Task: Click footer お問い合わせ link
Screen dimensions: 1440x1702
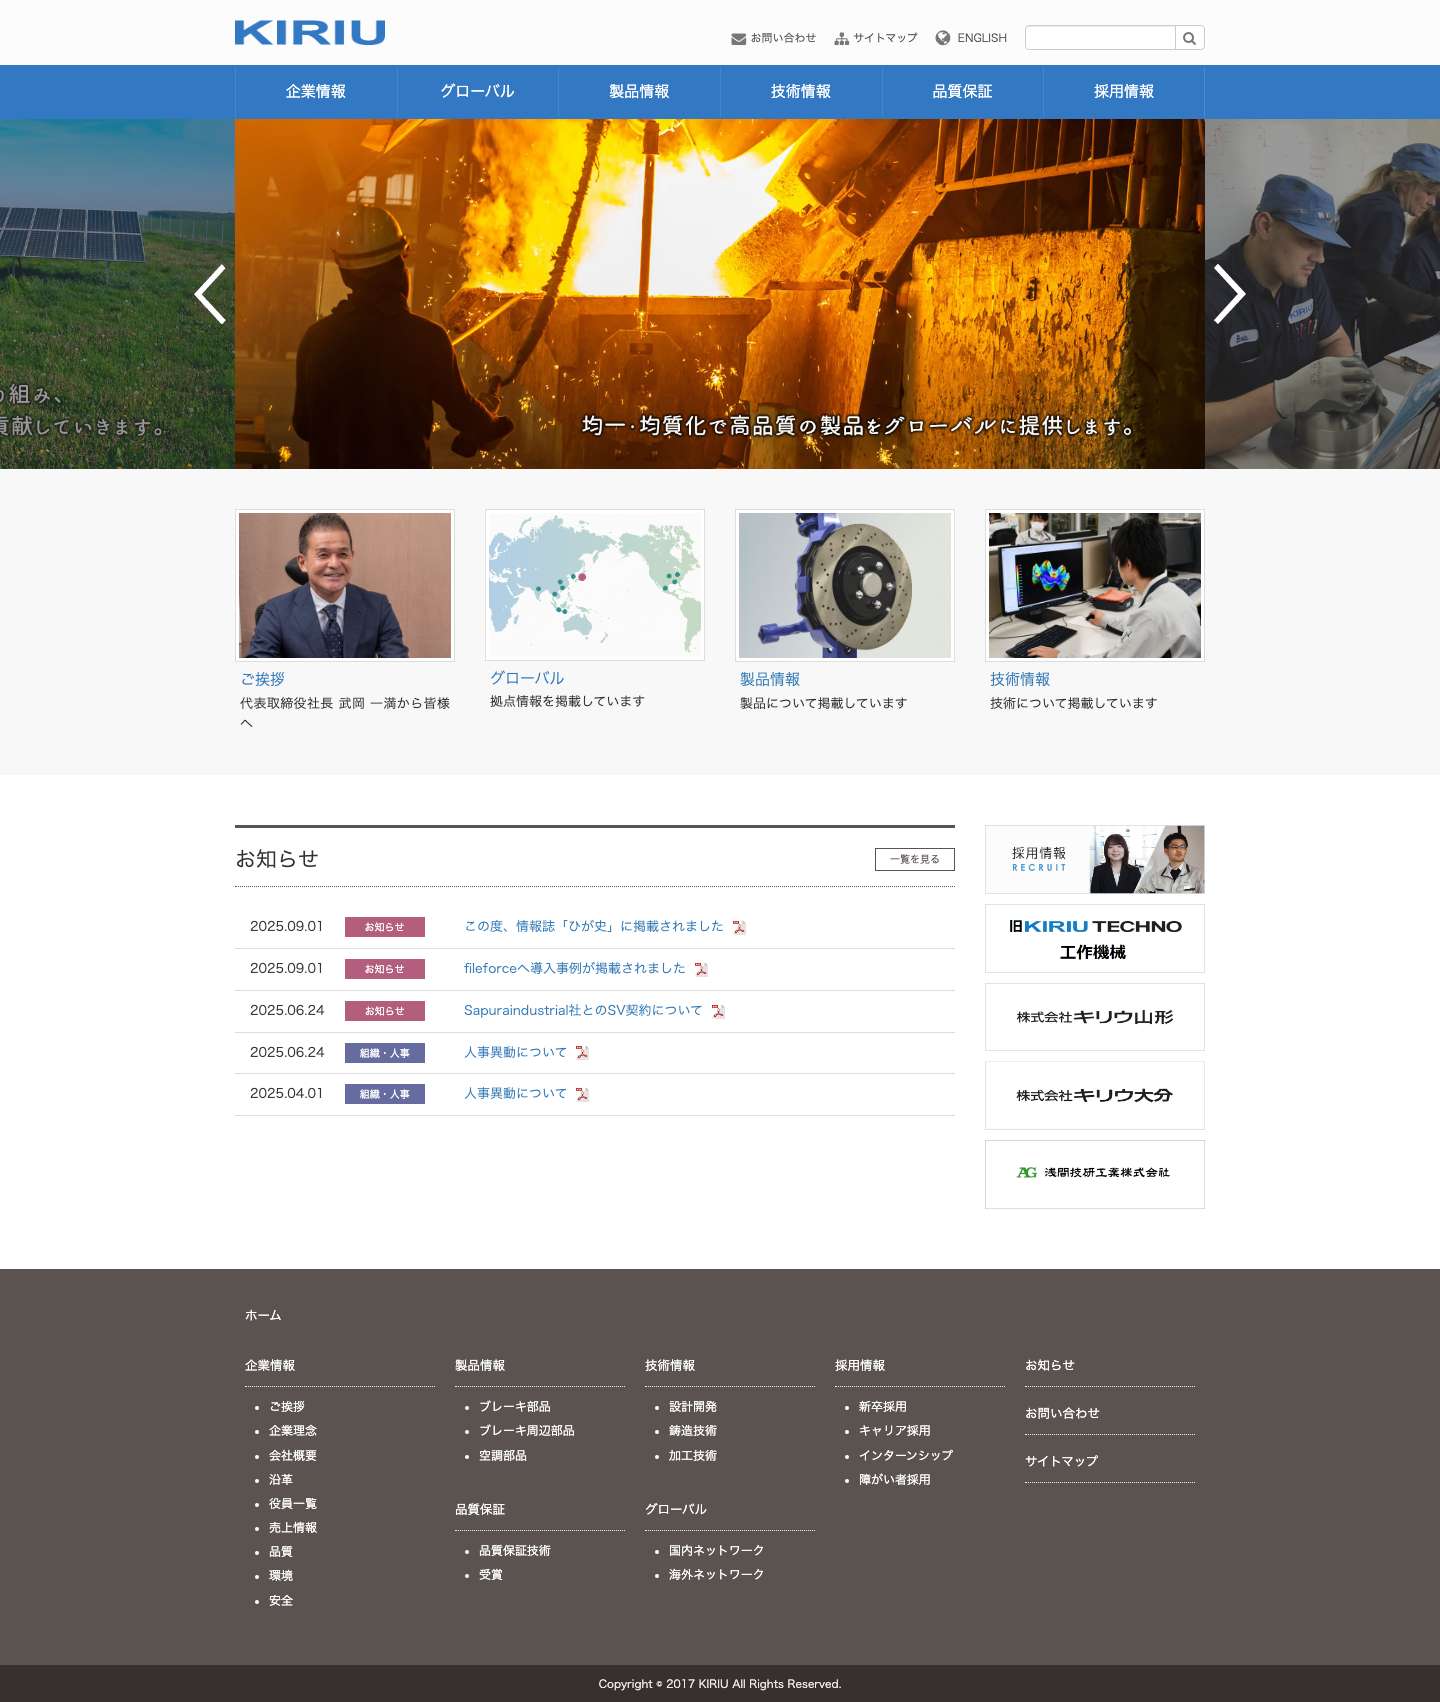Action: (1062, 1413)
